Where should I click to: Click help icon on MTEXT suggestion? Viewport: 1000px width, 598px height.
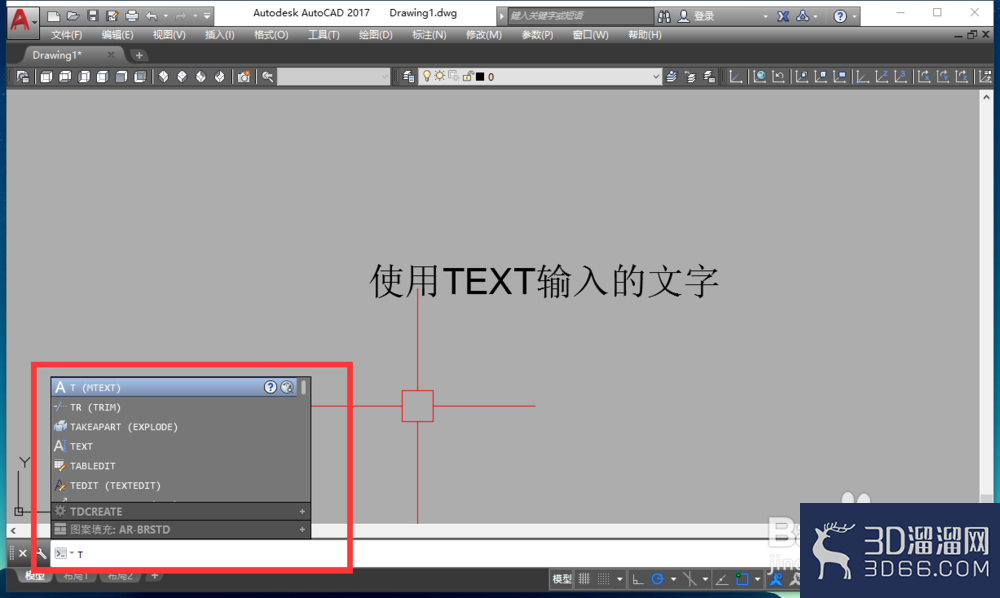[270, 387]
